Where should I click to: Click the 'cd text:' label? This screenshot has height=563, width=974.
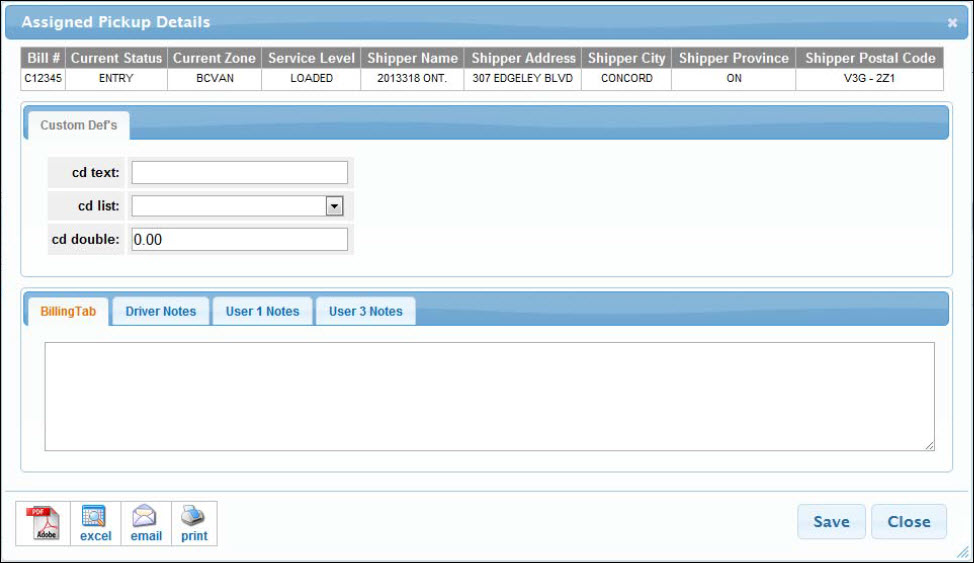[95, 173]
